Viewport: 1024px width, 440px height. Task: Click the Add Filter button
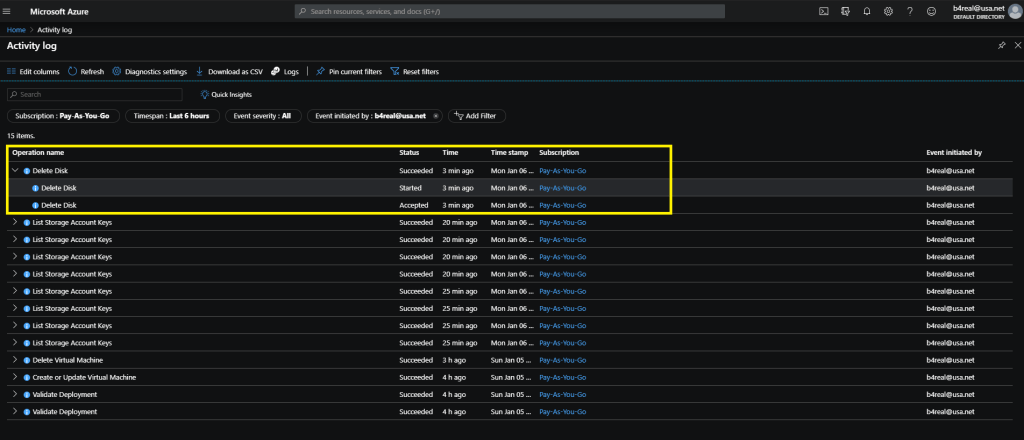pyautogui.click(x=476, y=116)
